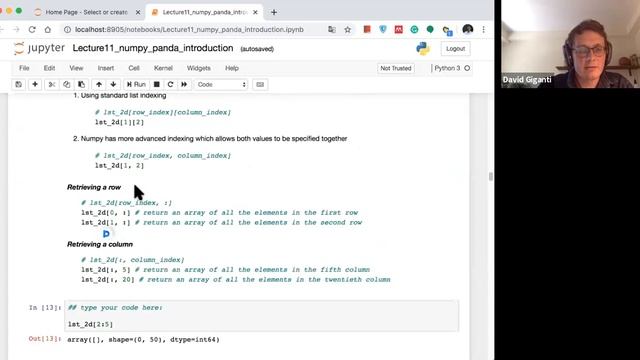Open the Kernel menu
Viewport: 640px width, 360px height.
pos(163,68)
